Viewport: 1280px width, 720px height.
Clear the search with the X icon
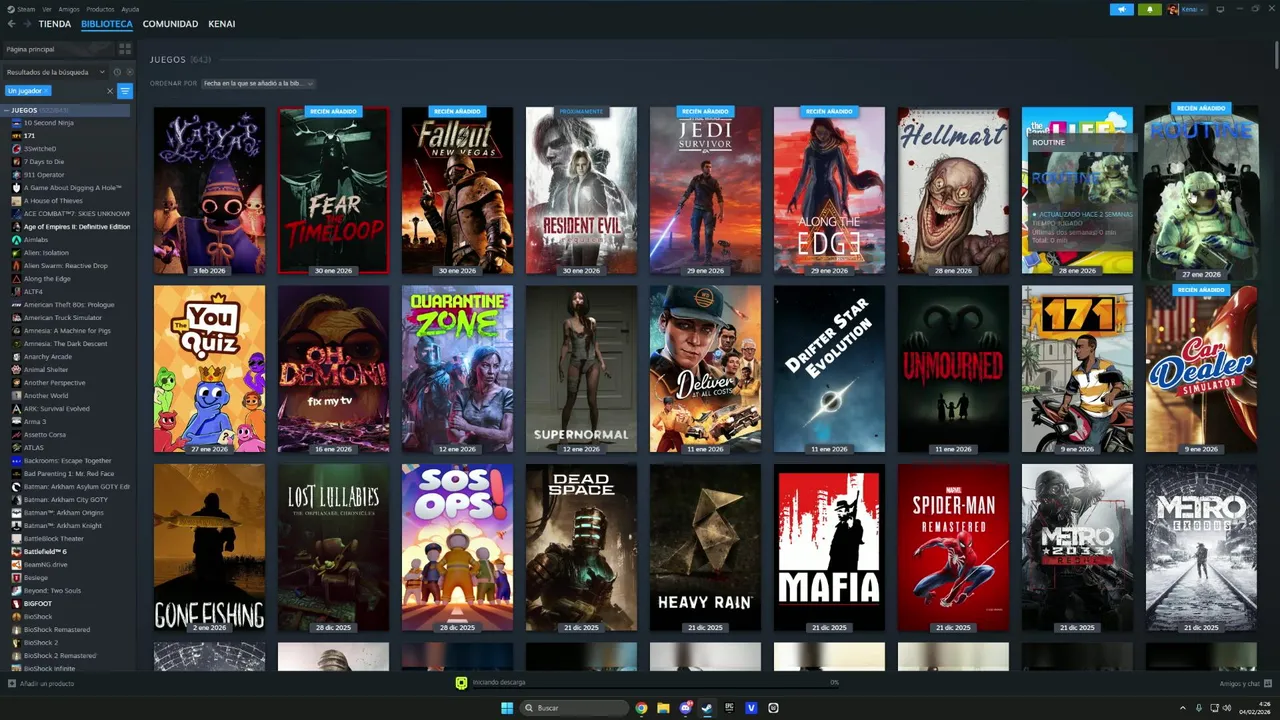point(110,91)
